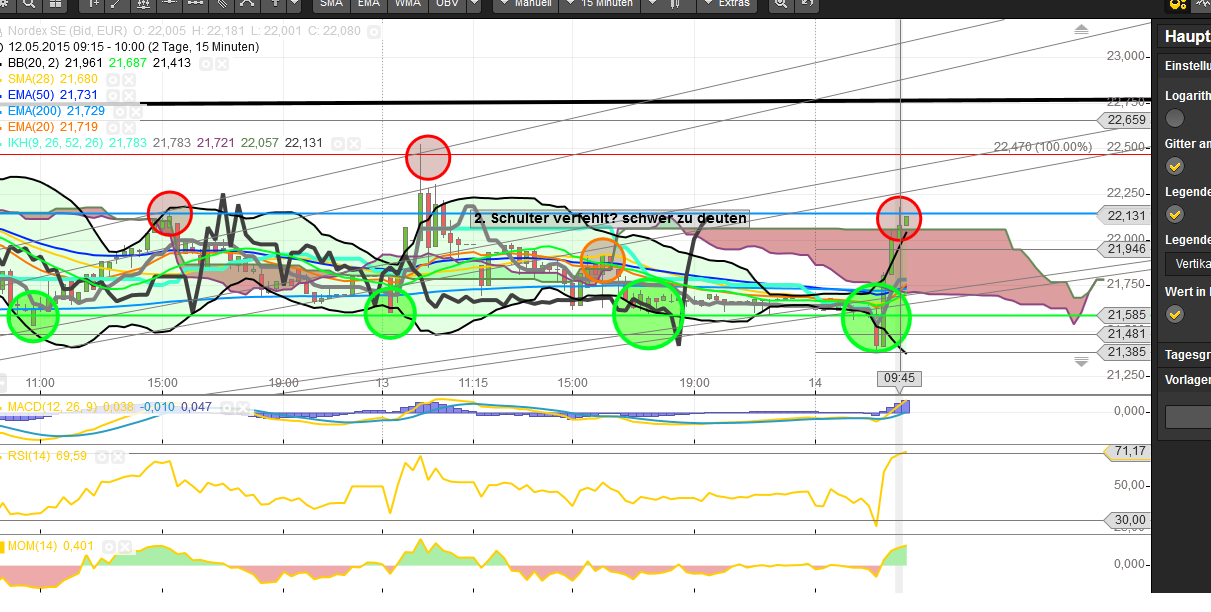Image resolution: width=1211 pixels, height=612 pixels.
Task: Add WMA indicator from toolbar
Action: click(x=408, y=4)
